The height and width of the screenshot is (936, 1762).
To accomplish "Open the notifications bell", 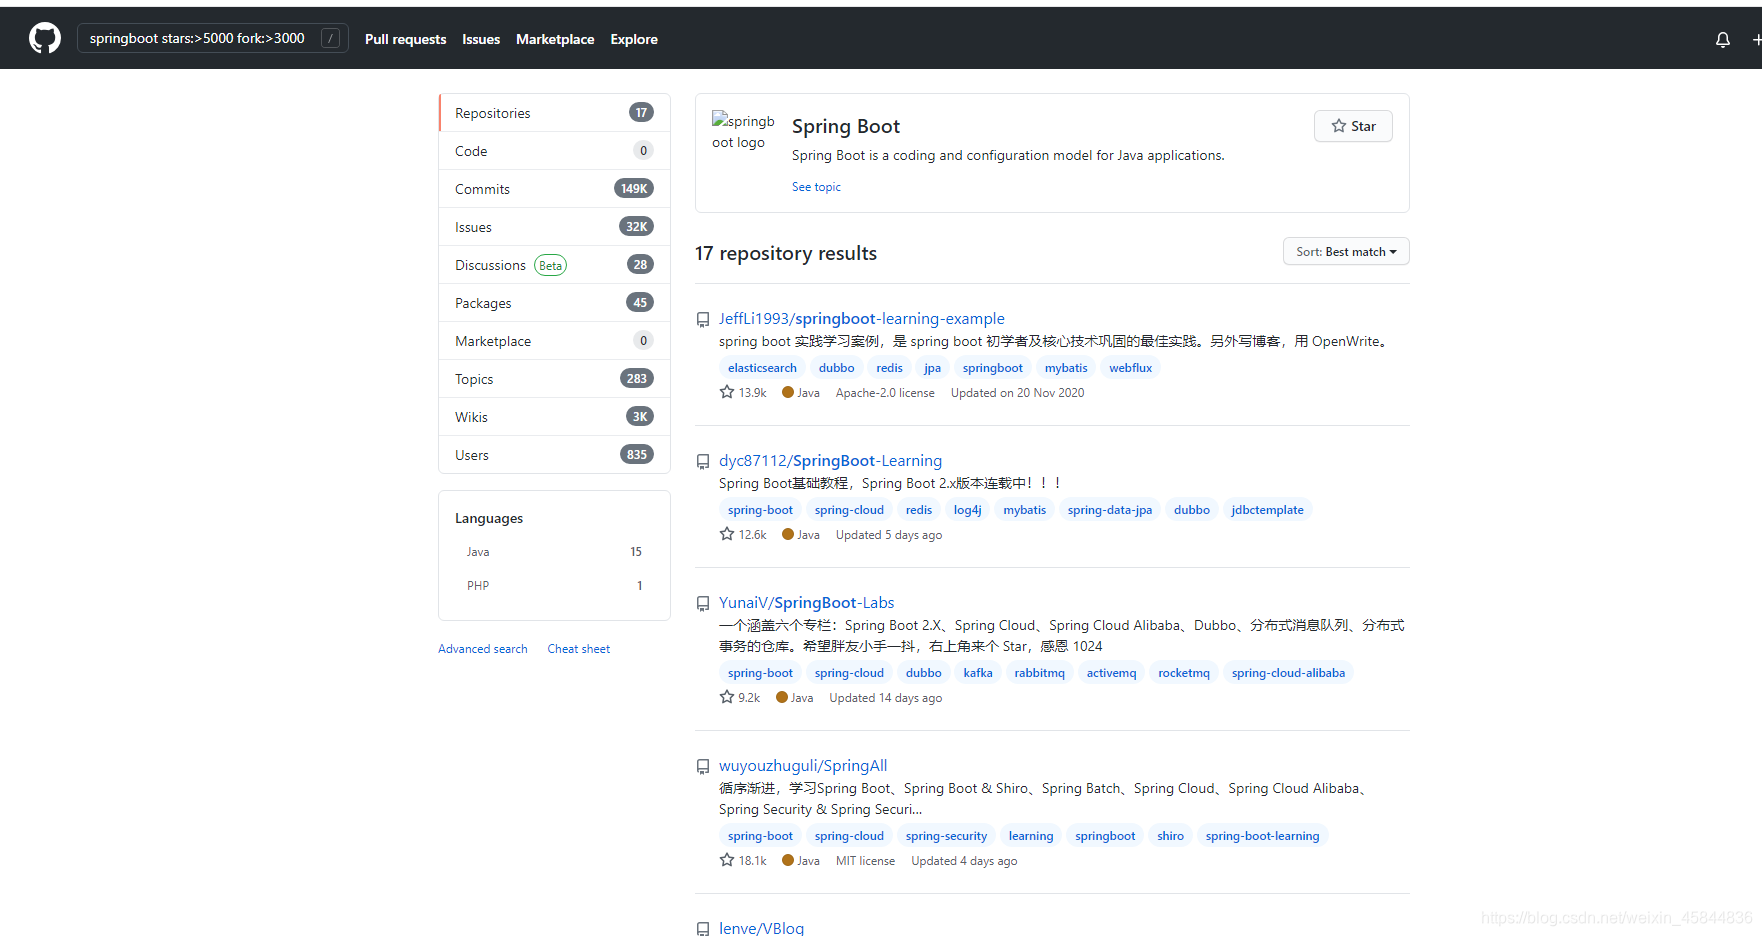I will (1723, 40).
